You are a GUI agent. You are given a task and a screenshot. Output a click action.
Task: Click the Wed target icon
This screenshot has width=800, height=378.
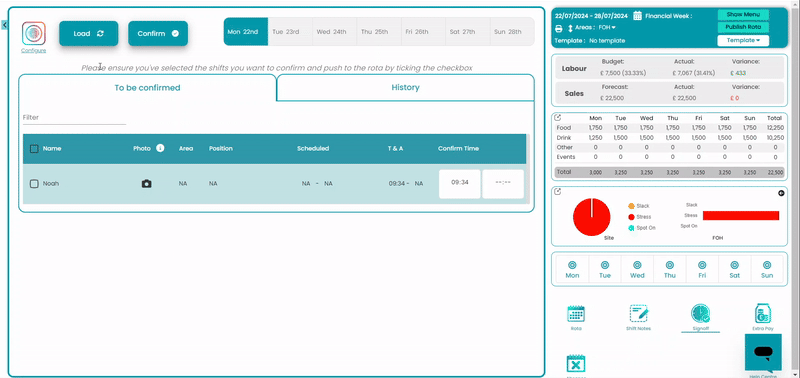pyautogui.click(x=637, y=265)
